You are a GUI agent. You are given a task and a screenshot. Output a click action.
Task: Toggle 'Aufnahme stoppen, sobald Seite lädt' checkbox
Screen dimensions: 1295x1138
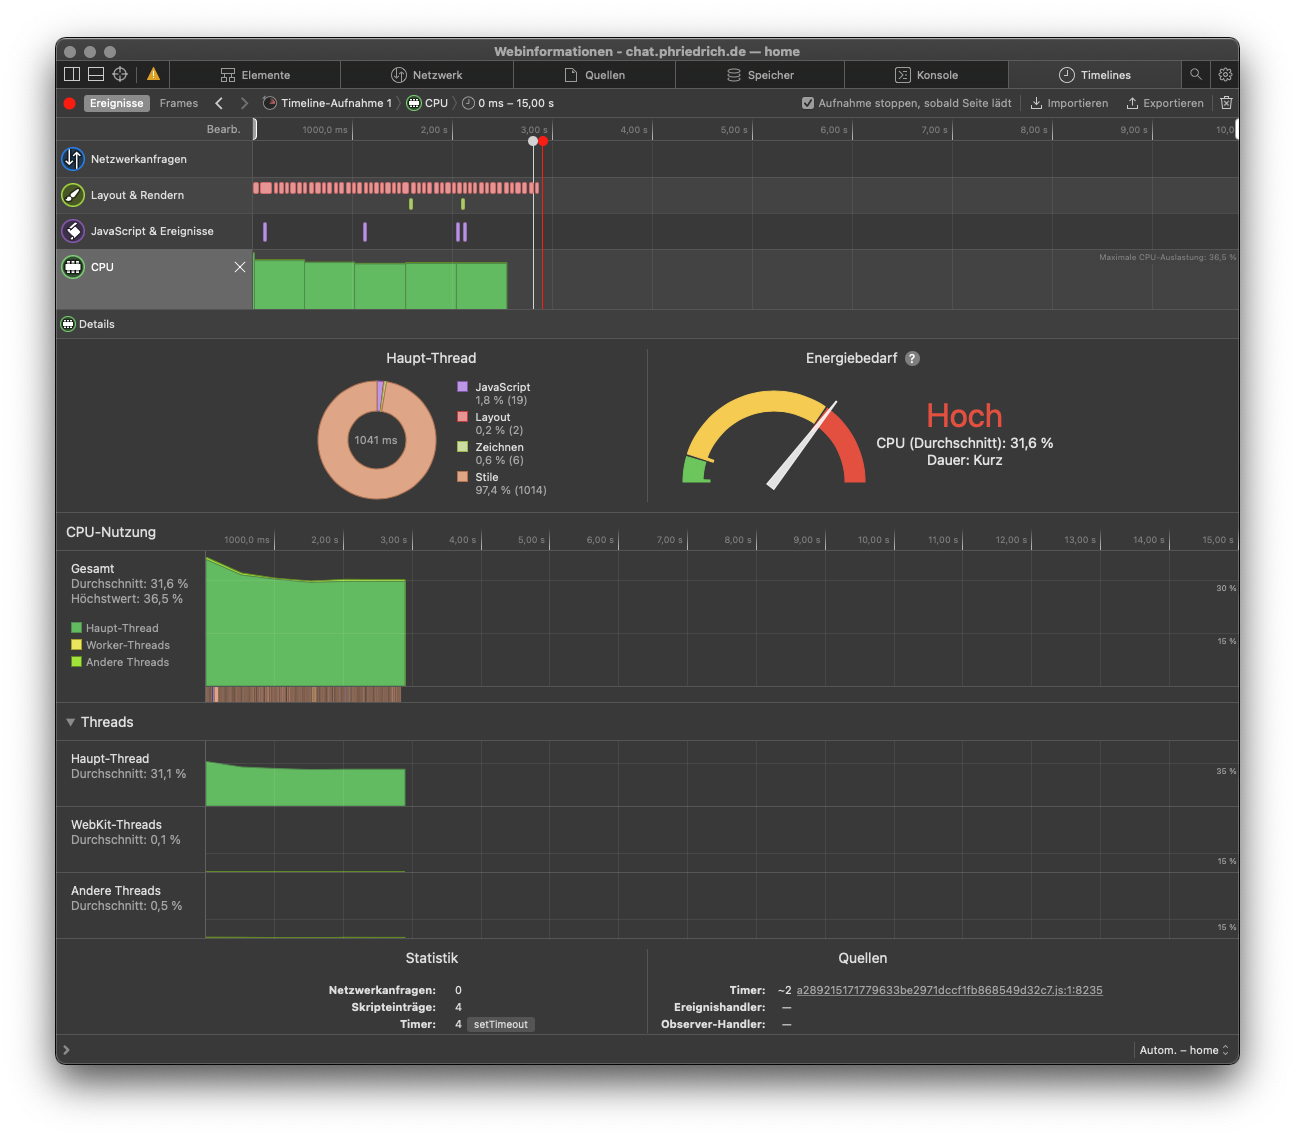[808, 103]
